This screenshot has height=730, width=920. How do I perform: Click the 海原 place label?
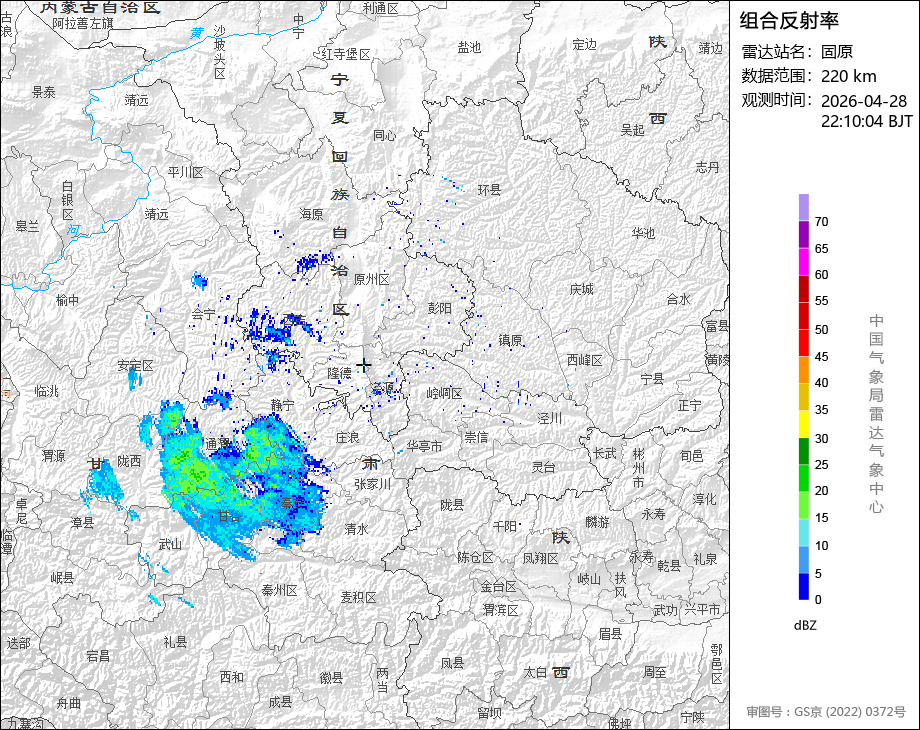(312, 214)
